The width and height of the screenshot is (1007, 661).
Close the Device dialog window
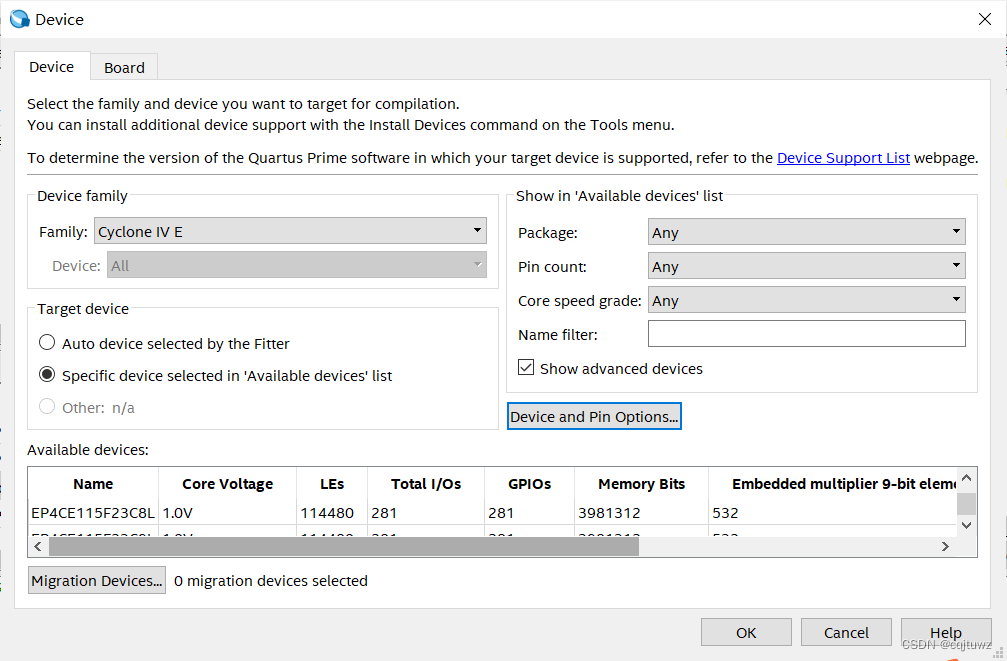pos(984,19)
